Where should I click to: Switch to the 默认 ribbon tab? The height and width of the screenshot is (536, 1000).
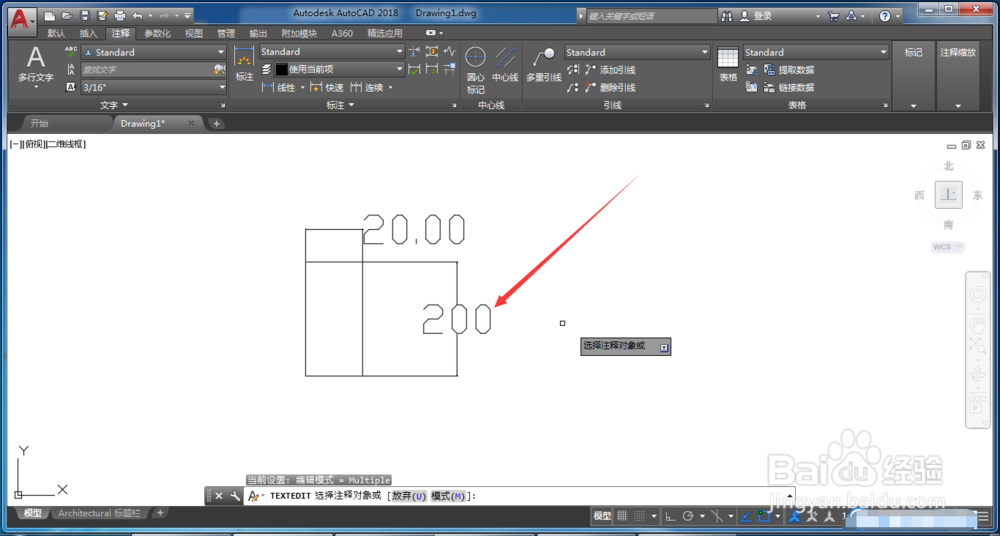(x=56, y=34)
